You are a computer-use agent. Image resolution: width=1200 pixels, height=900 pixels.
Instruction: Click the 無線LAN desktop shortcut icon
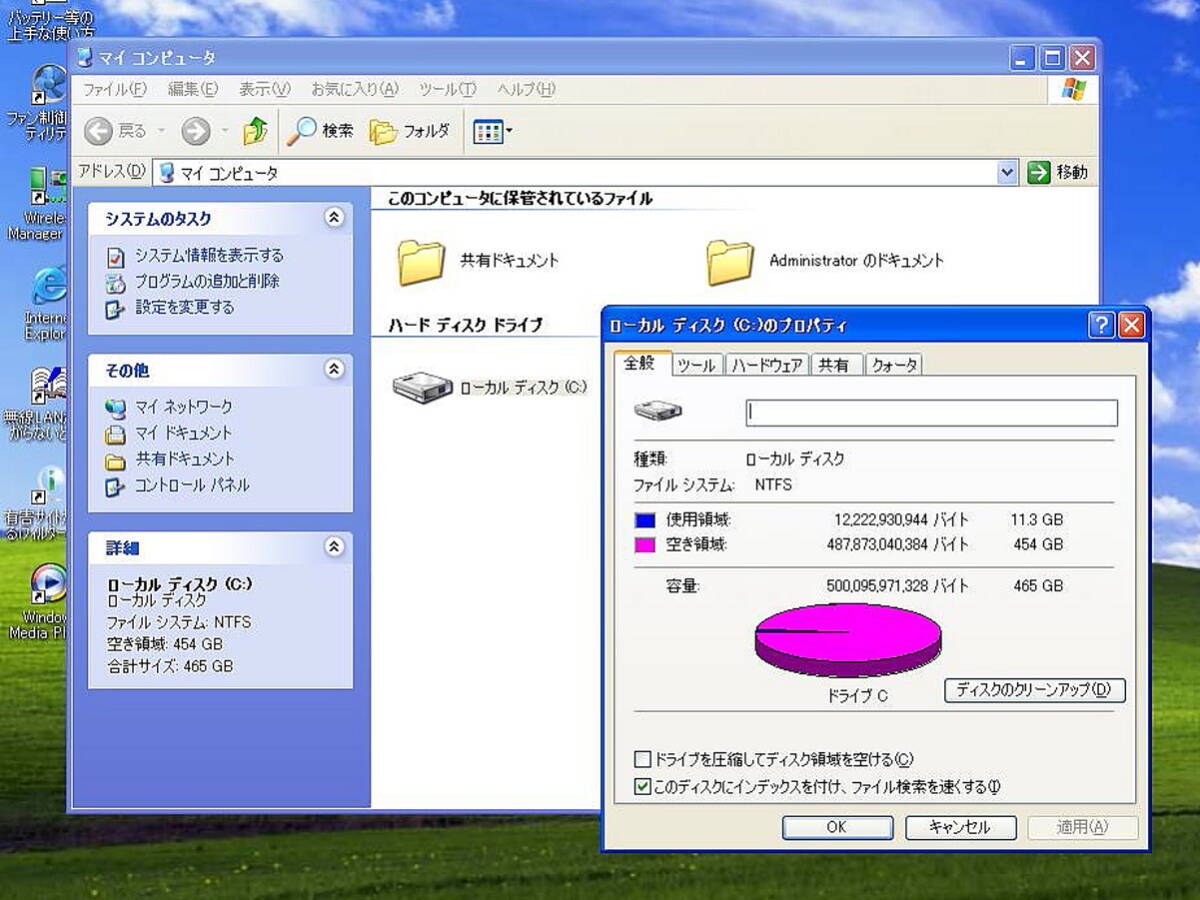(x=49, y=384)
